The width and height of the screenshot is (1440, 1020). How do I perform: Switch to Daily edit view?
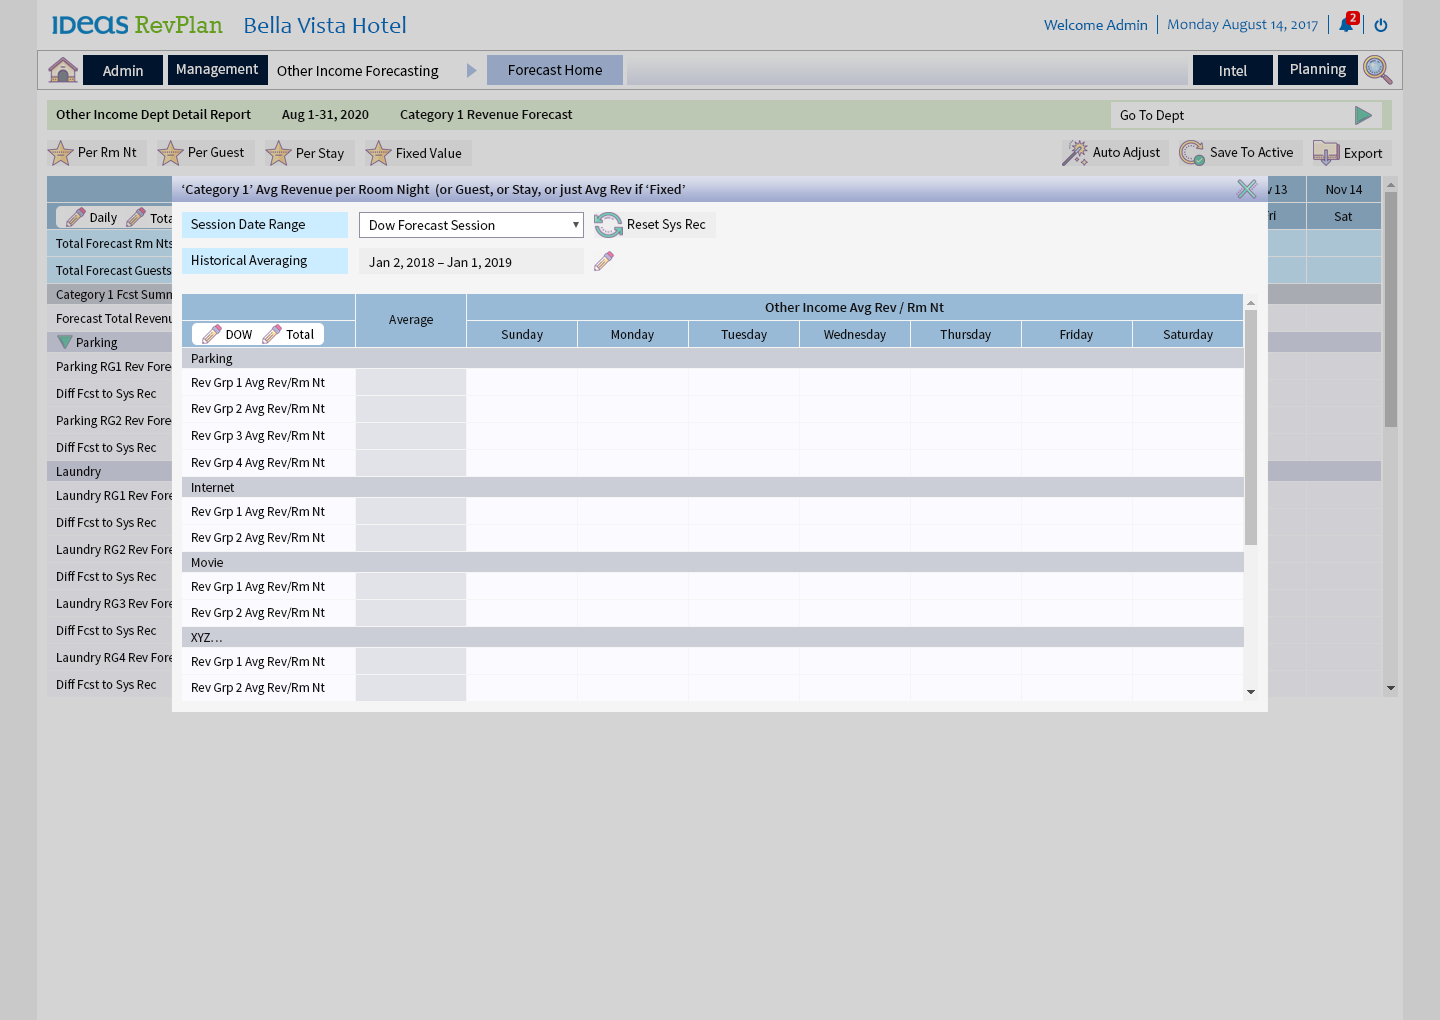91,218
